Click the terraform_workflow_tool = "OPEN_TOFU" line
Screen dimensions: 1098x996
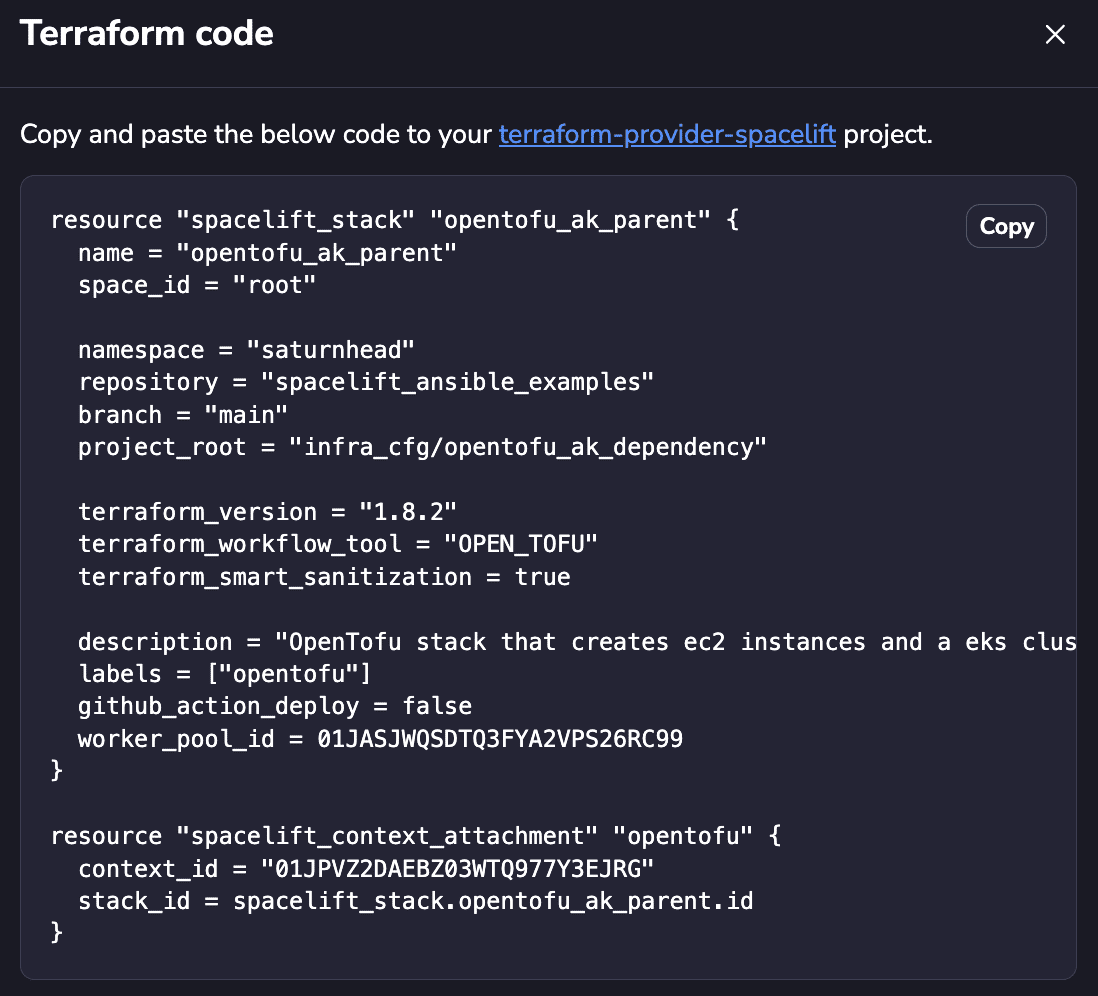click(338, 544)
